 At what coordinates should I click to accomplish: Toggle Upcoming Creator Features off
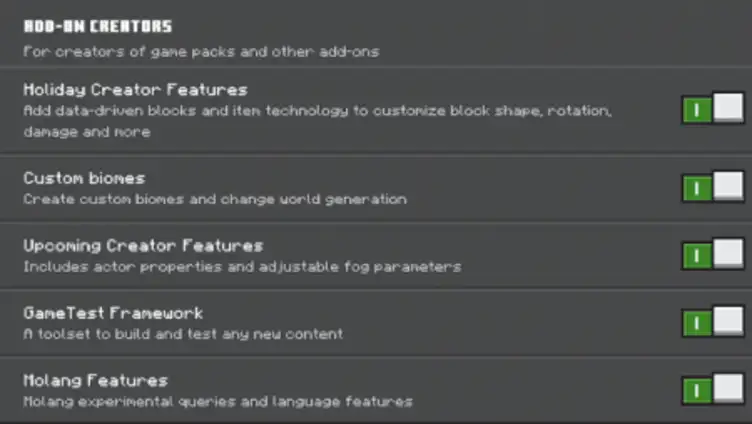(713, 254)
